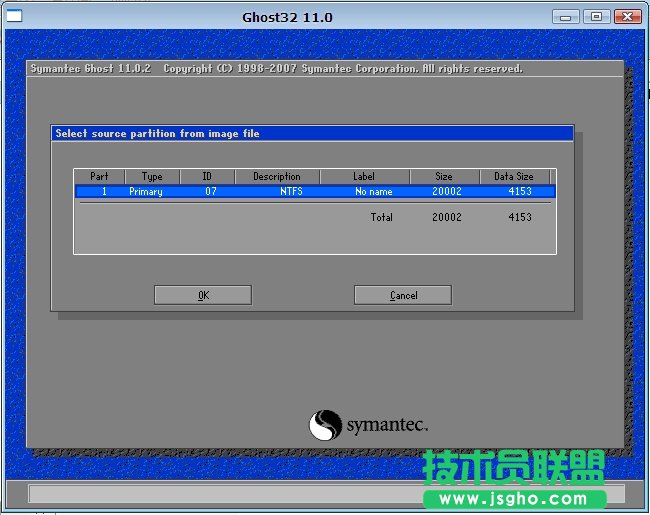
Task: Click the Total size value 20002
Action: pyautogui.click(x=446, y=217)
